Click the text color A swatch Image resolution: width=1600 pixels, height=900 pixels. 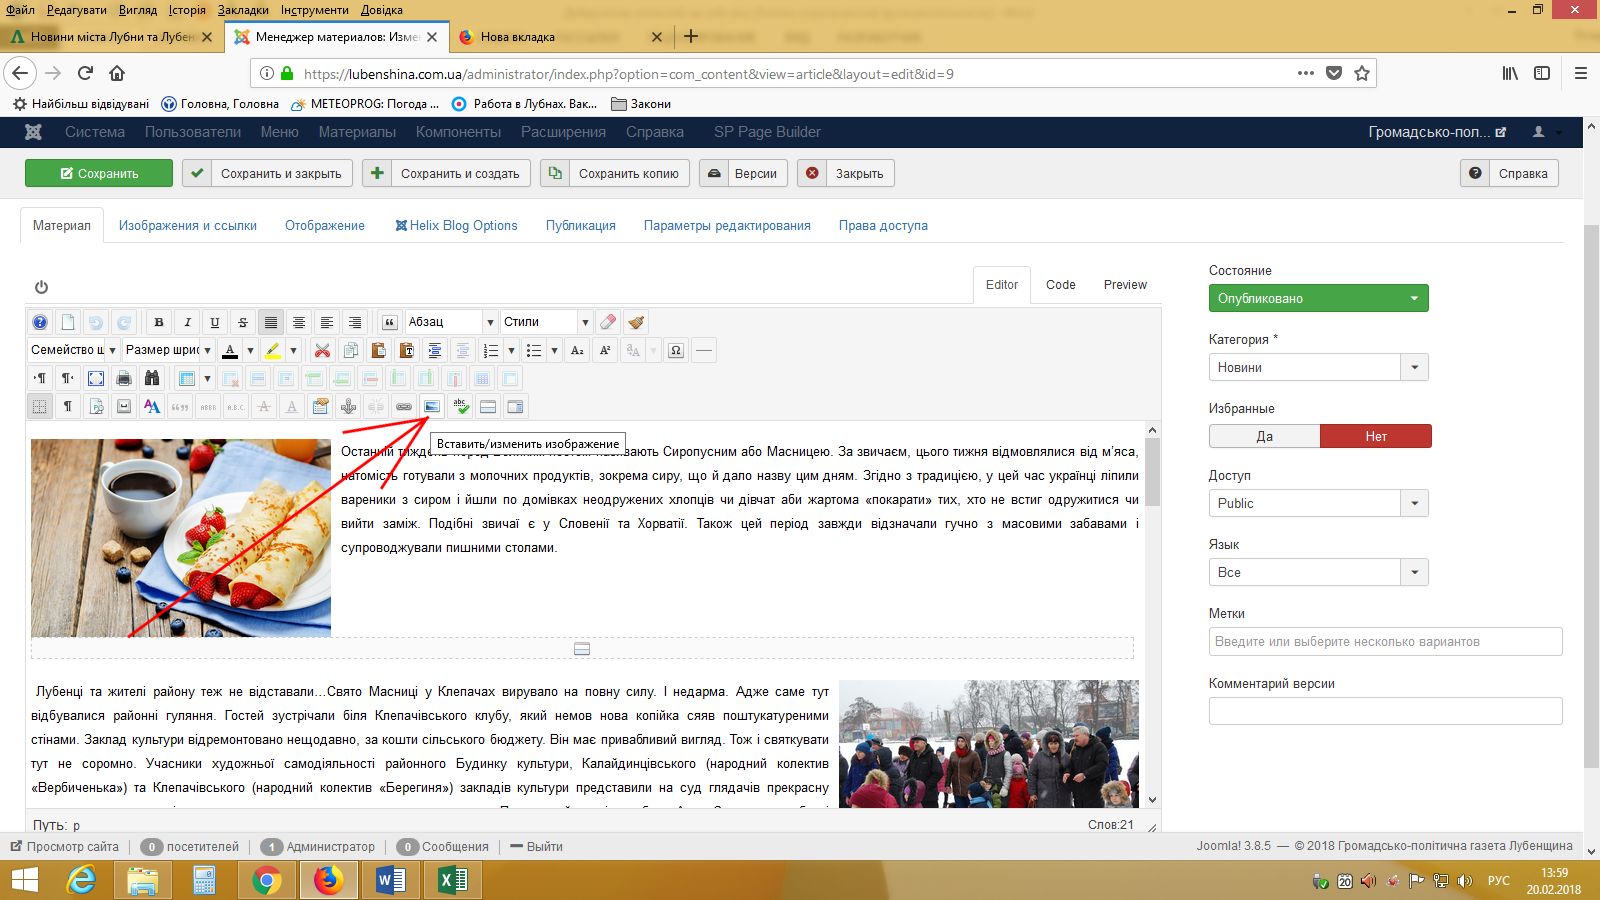pos(230,350)
